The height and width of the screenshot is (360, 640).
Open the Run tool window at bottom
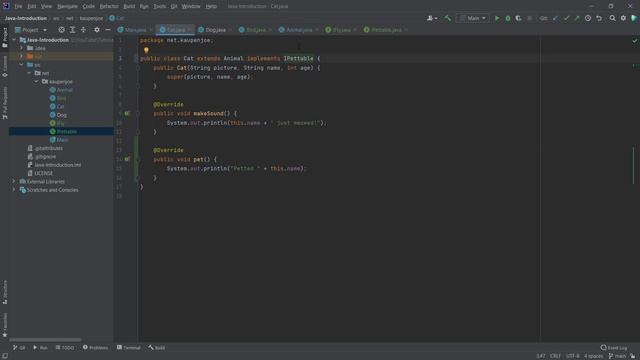pyautogui.click(x=40, y=348)
